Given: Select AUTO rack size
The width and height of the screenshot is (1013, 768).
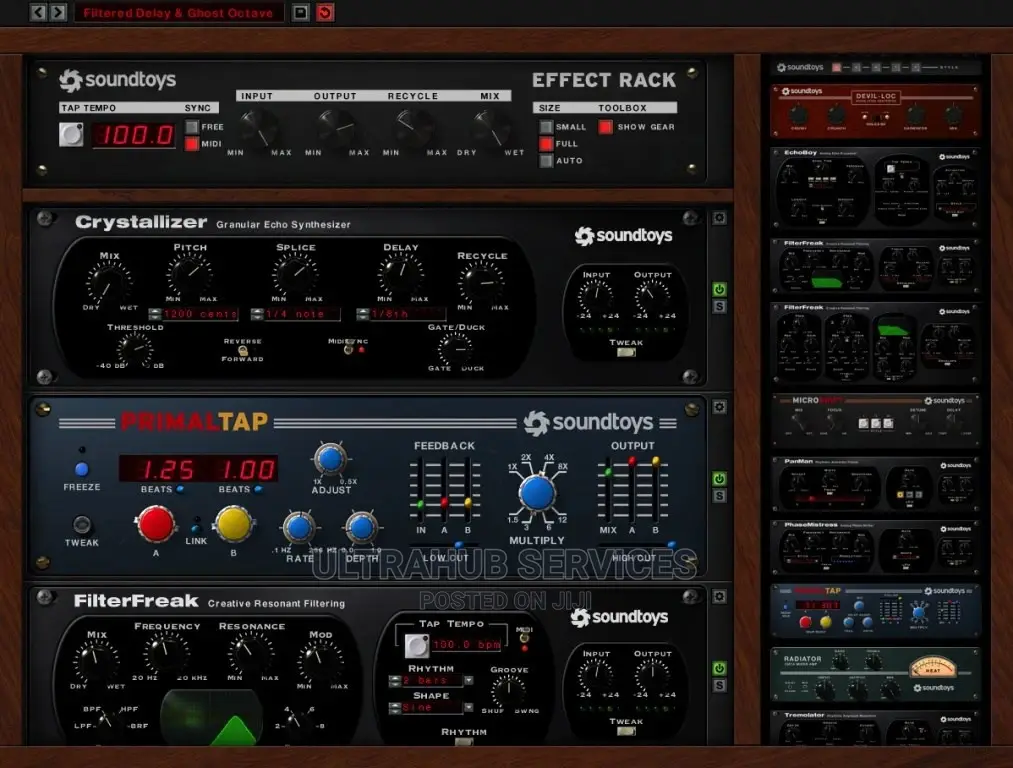Looking at the screenshot, I should [x=547, y=160].
